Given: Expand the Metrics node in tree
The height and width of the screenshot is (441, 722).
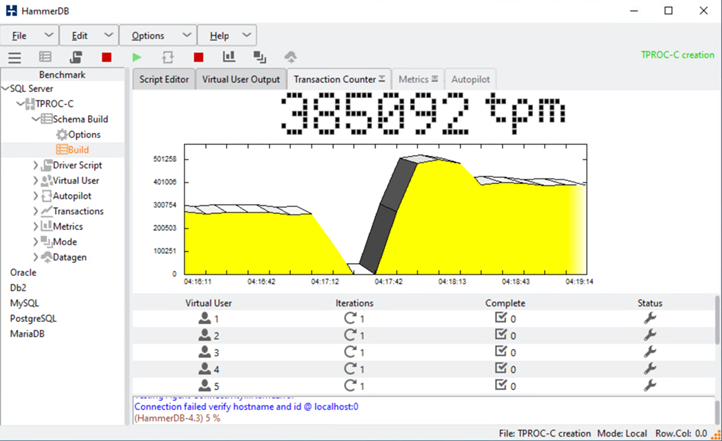Looking at the screenshot, I should [x=36, y=226].
